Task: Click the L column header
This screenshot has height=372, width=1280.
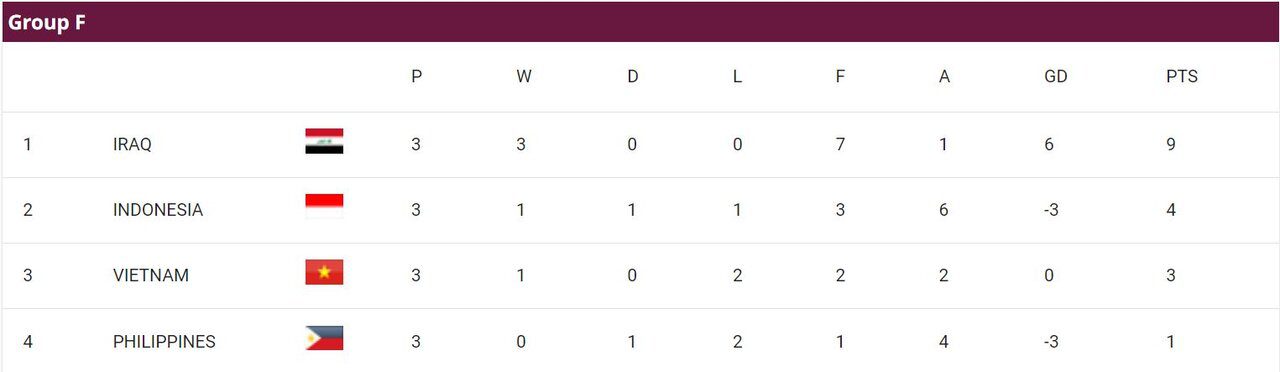Action: coord(737,76)
